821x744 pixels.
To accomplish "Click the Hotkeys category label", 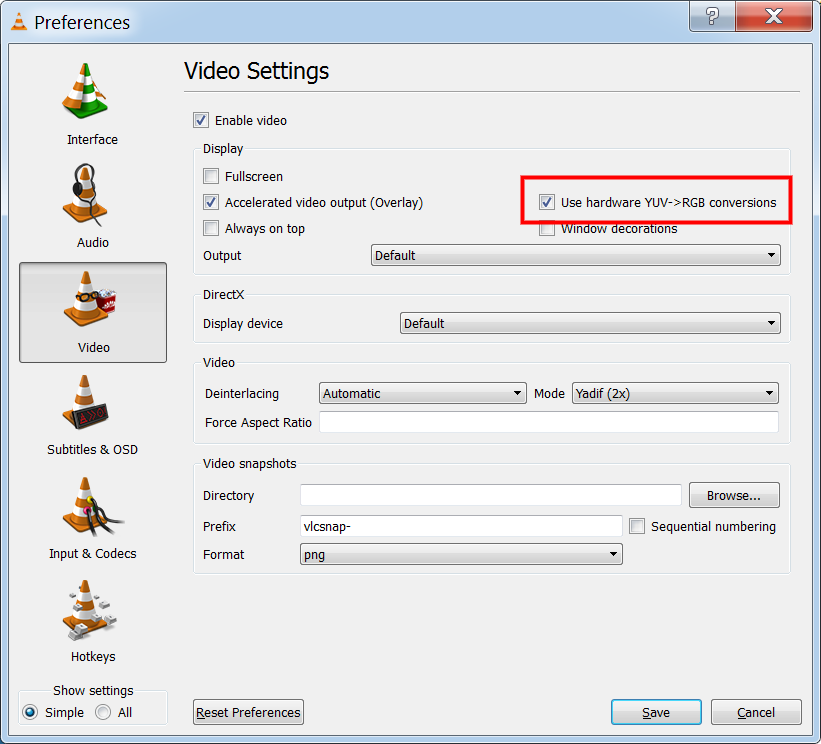I will coord(93,657).
